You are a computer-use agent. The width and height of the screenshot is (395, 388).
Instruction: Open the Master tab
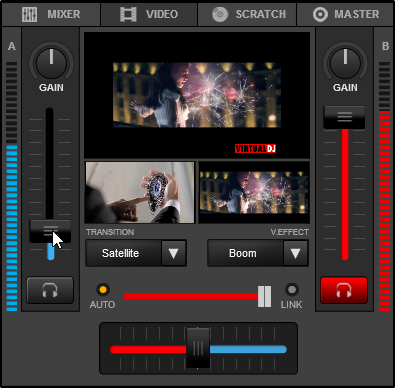pyautogui.click(x=345, y=14)
